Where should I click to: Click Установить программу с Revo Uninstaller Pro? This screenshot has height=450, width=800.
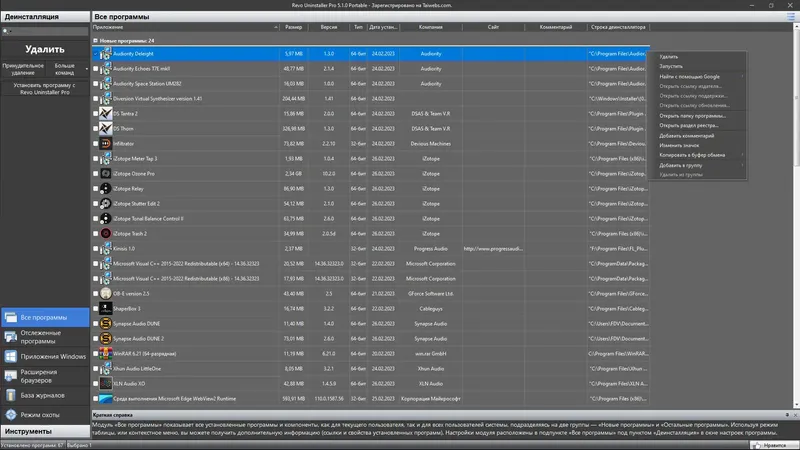coord(45,89)
